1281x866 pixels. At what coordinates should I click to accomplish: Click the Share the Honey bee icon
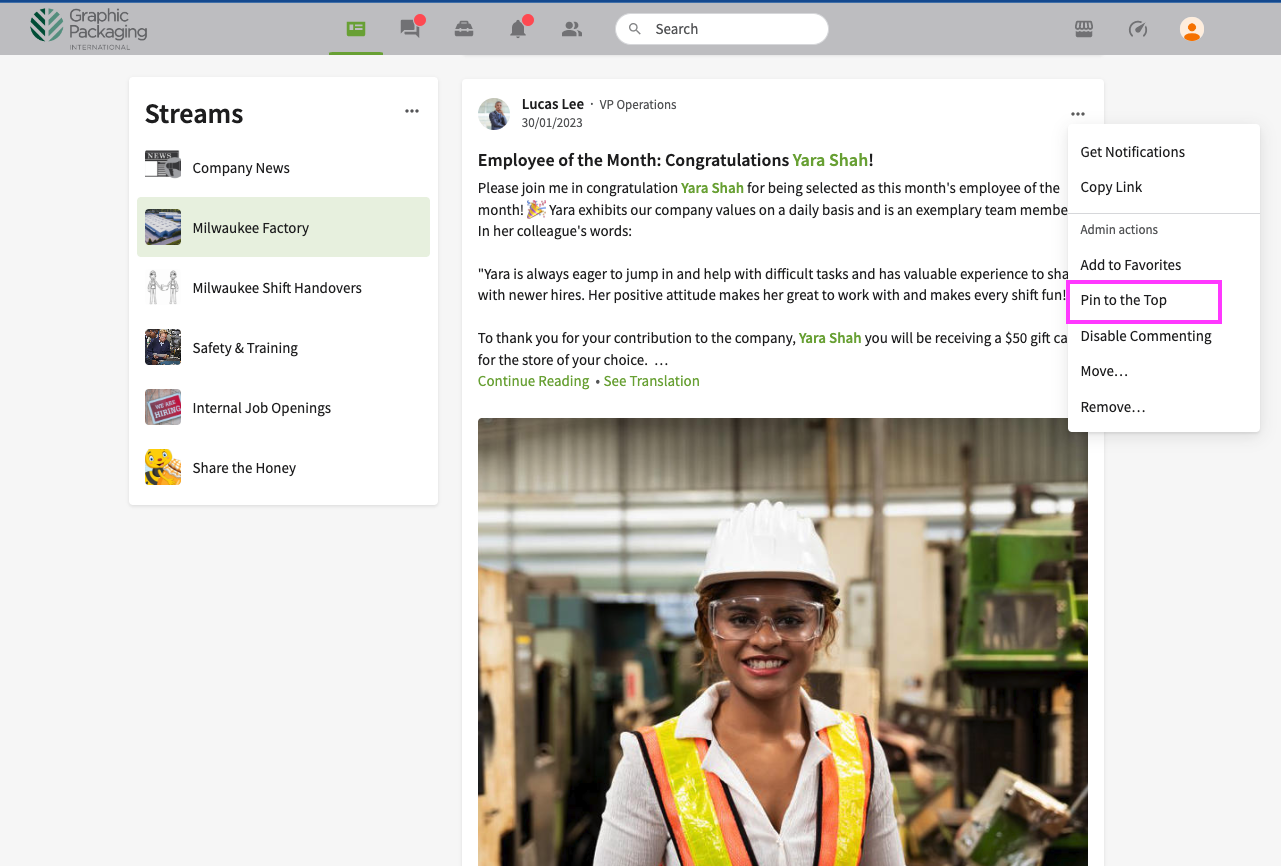tap(163, 467)
